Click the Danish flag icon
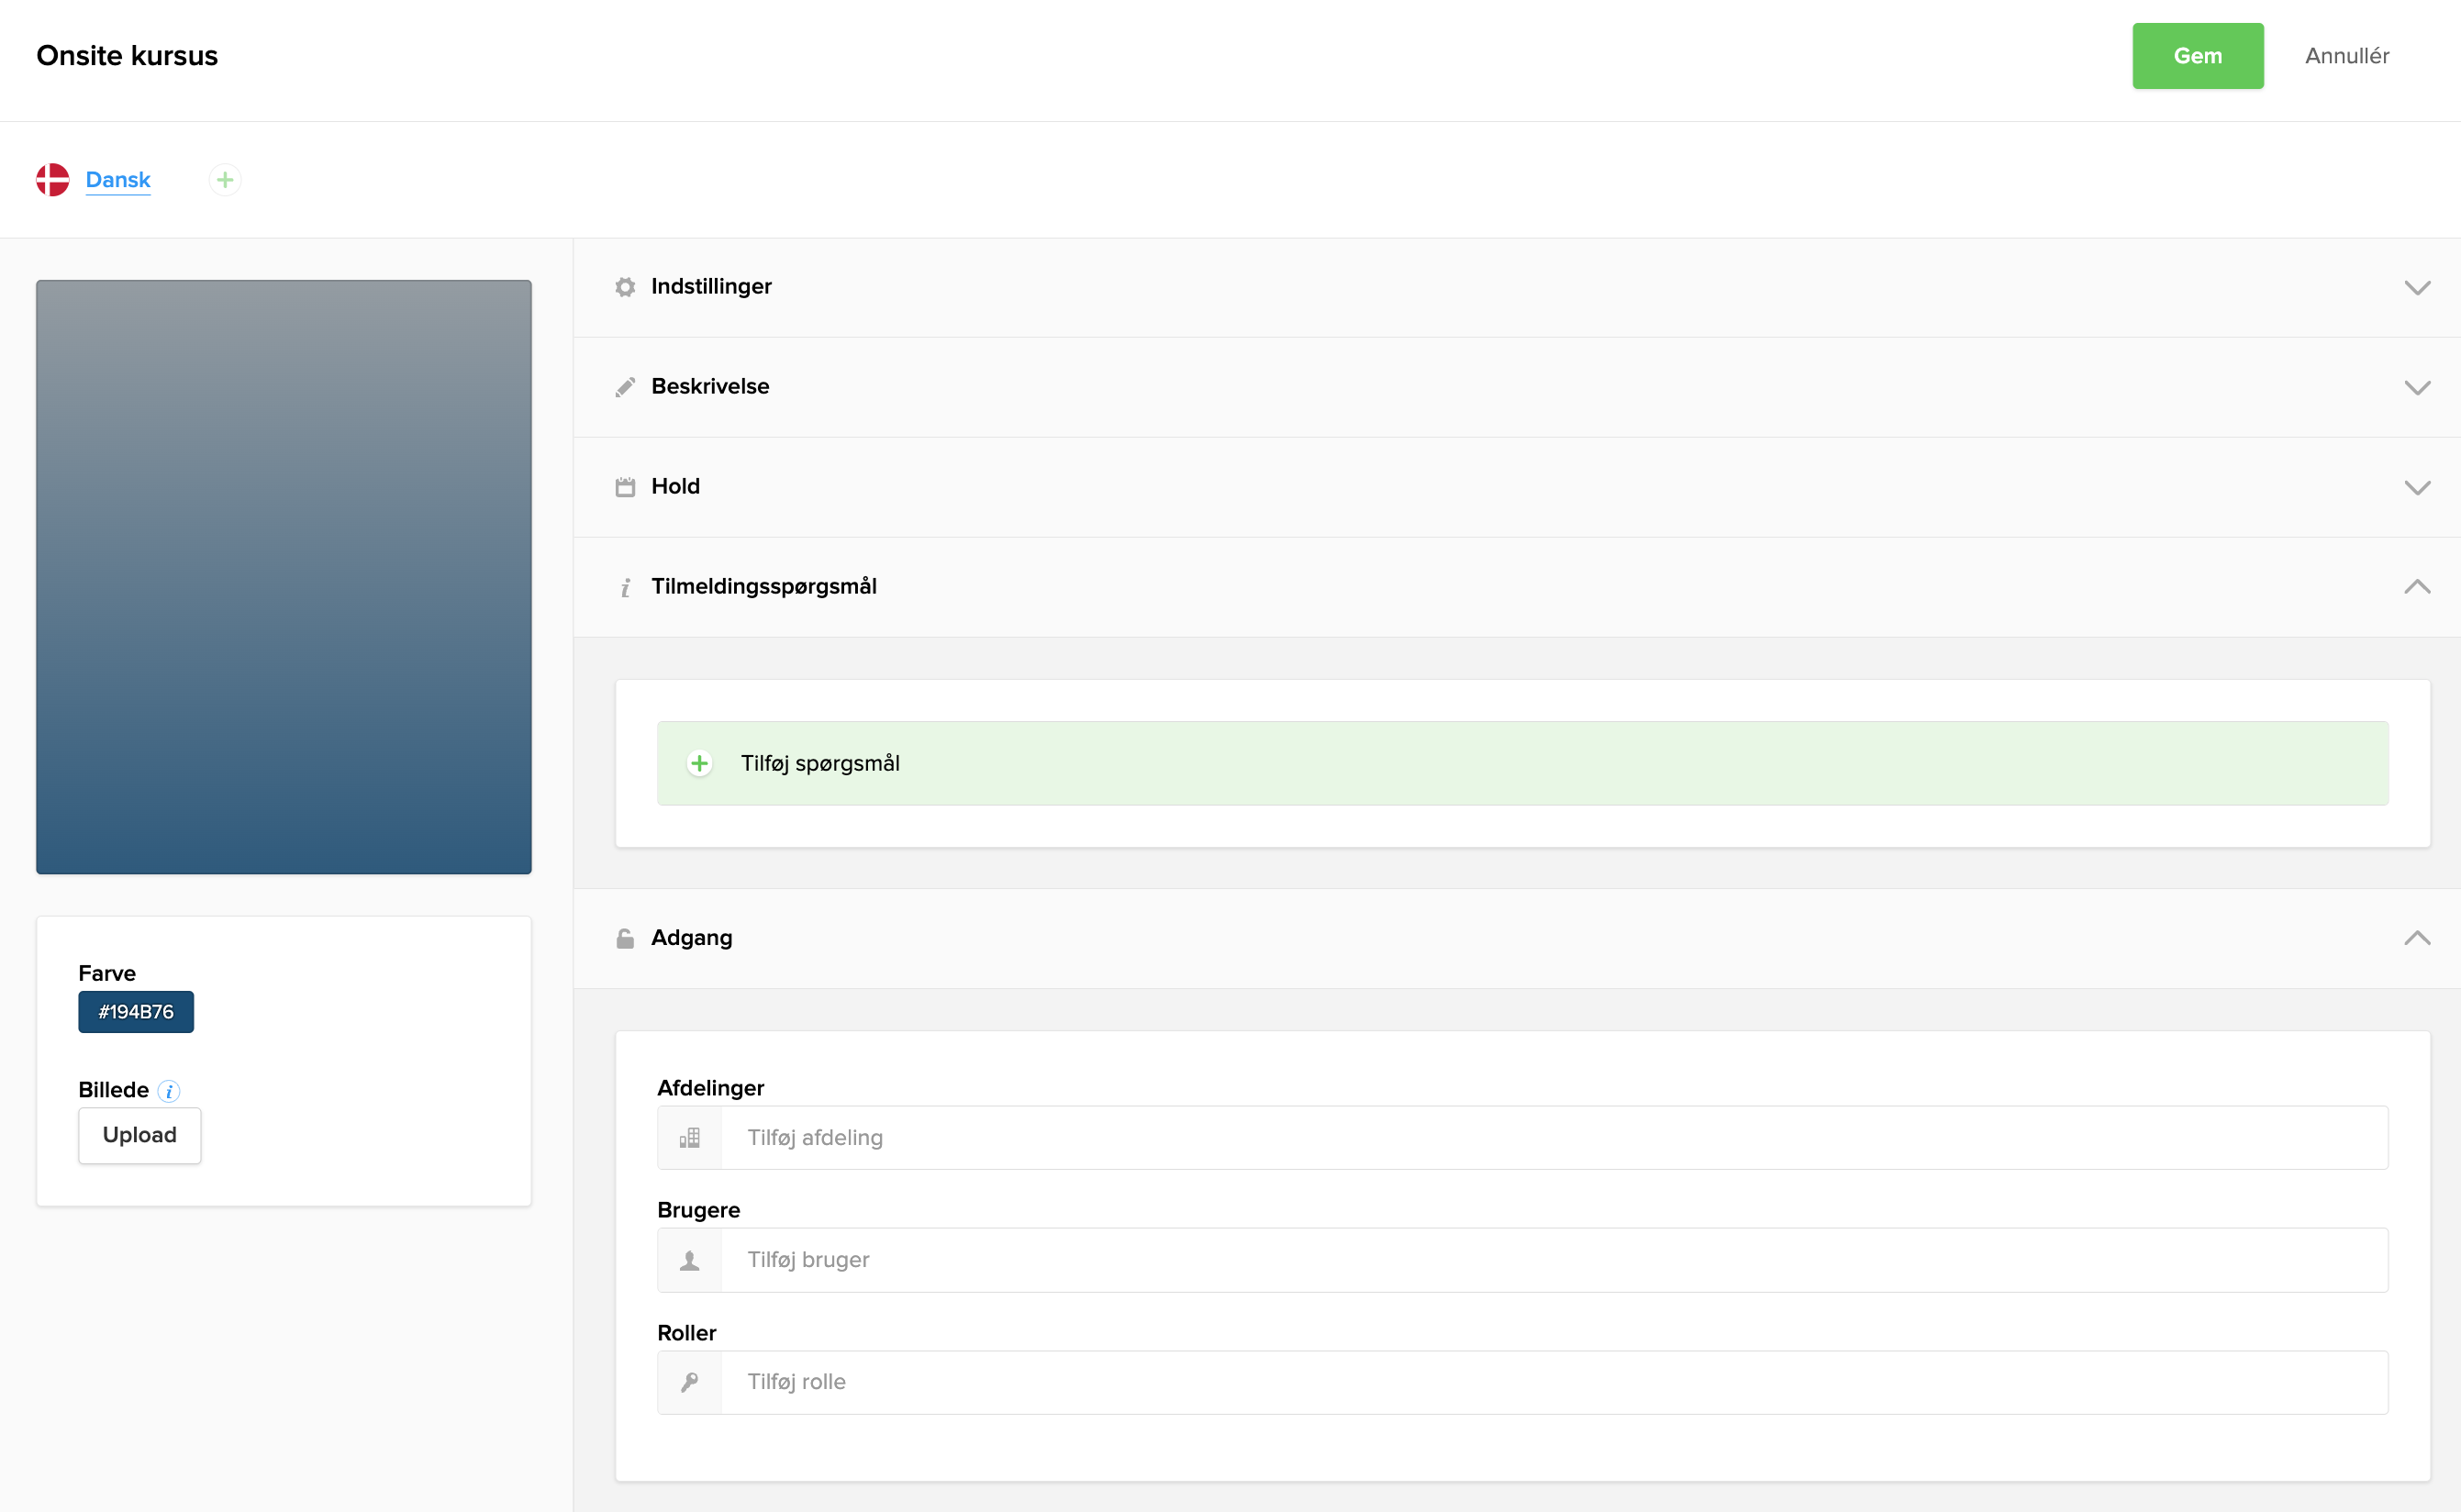 pyautogui.click(x=52, y=180)
